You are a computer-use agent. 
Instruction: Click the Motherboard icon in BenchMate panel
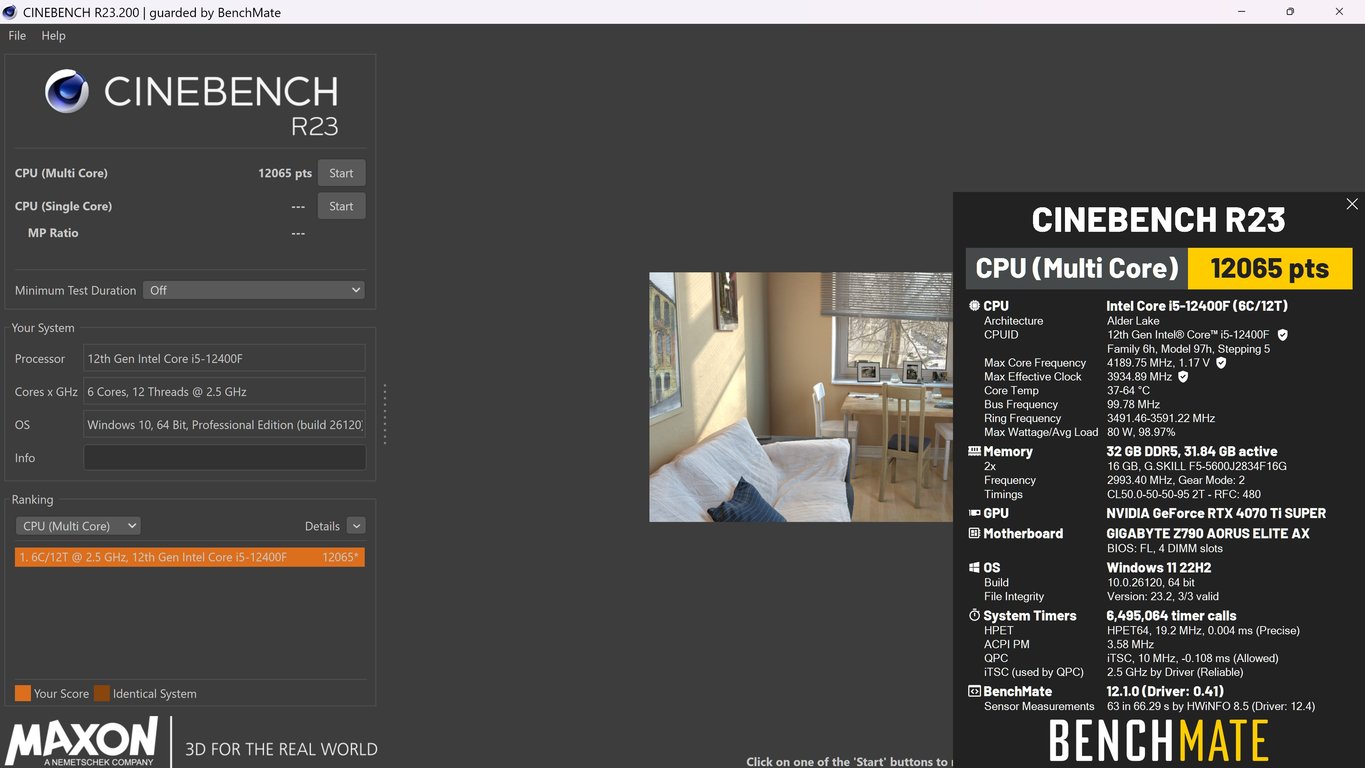pyautogui.click(x=974, y=534)
